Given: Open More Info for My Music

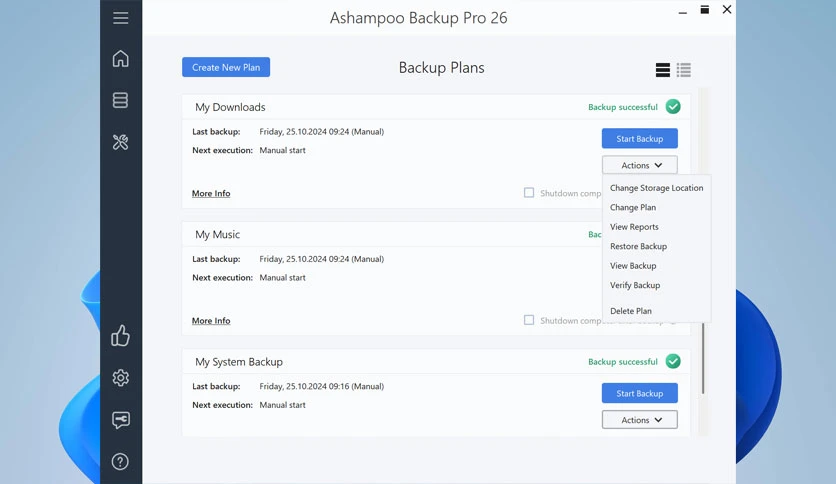Looking at the screenshot, I should tap(211, 321).
